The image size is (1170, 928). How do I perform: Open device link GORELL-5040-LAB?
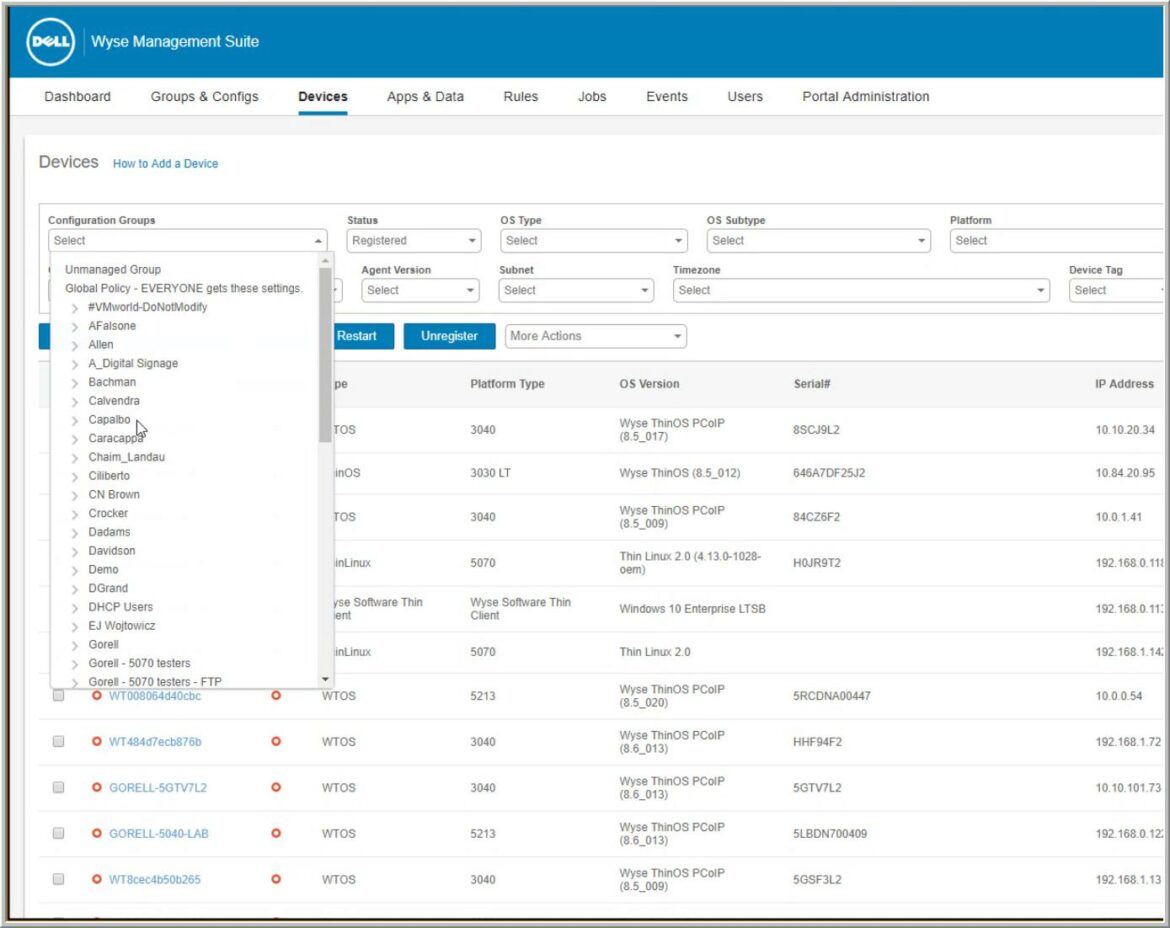coord(159,833)
